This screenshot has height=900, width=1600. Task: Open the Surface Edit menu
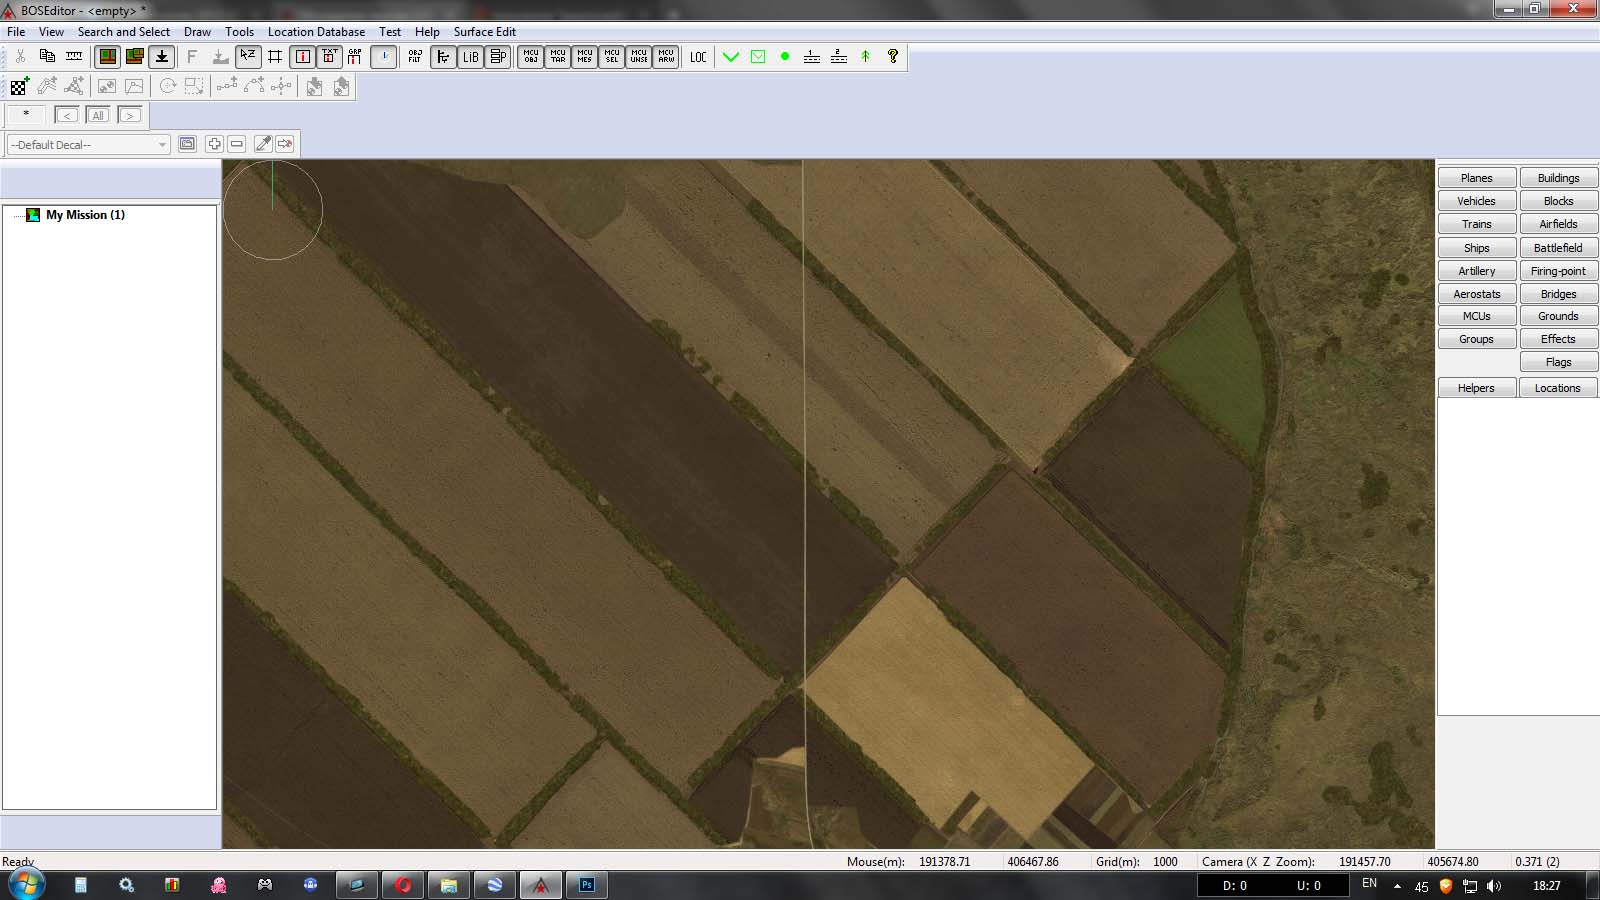pyautogui.click(x=484, y=32)
